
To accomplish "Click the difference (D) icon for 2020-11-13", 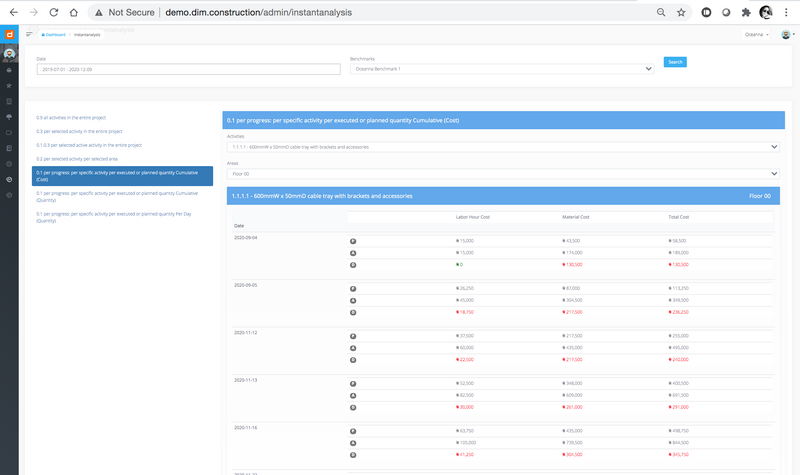I will tap(353, 407).
